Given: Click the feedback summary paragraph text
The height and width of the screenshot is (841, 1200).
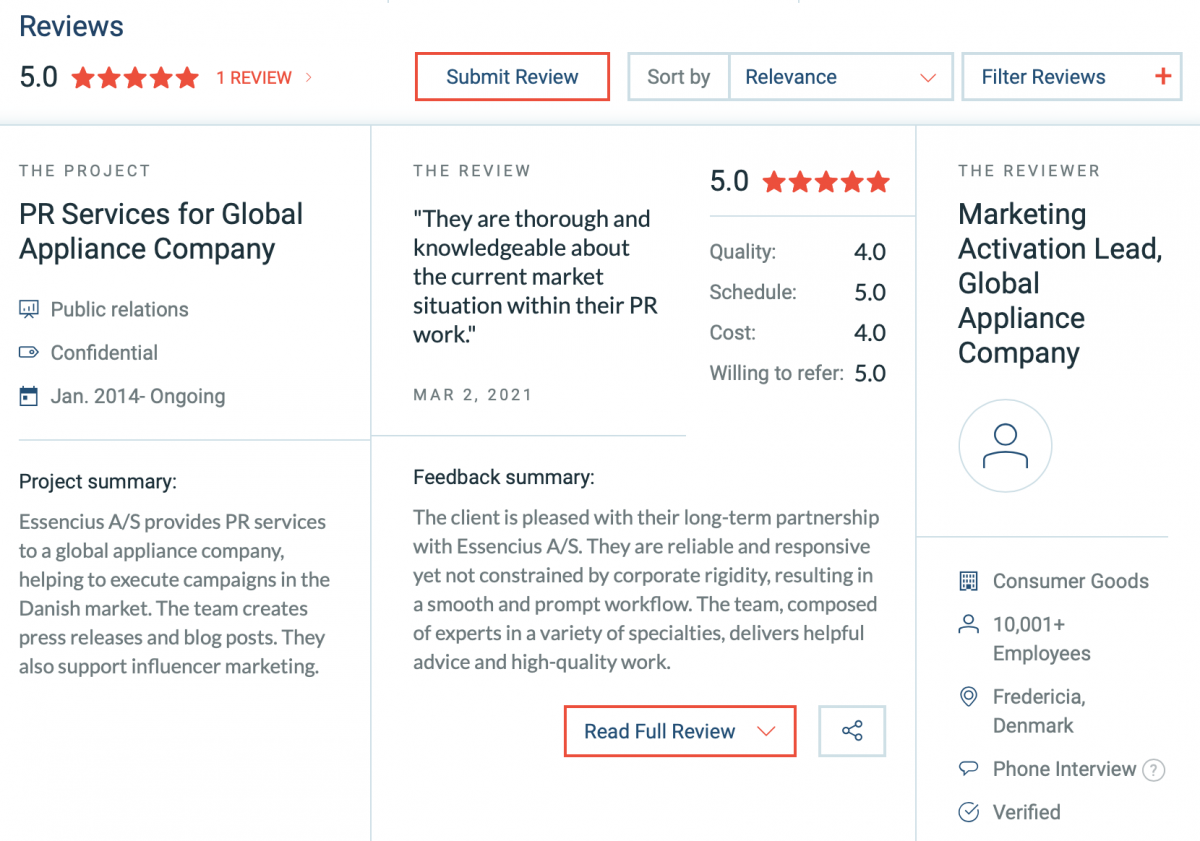Looking at the screenshot, I should 646,590.
